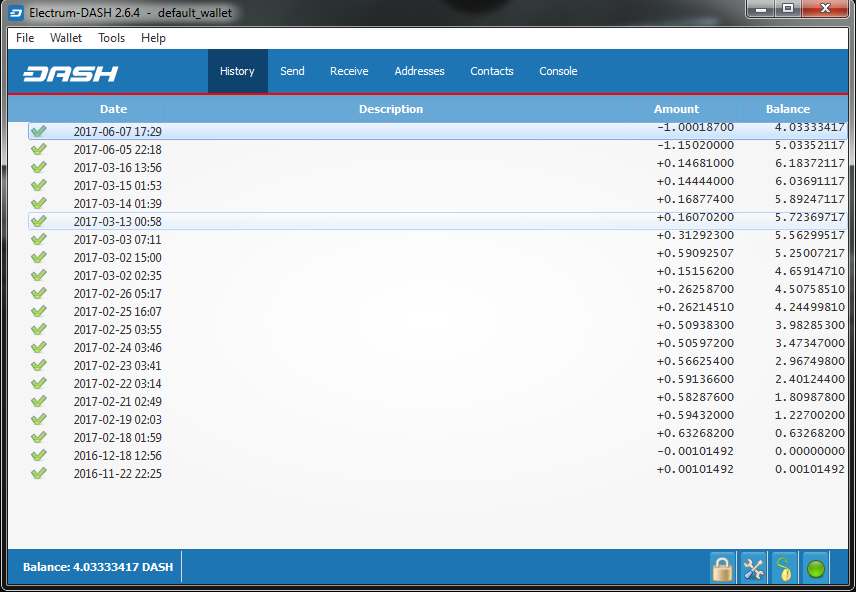Select balance 2.40124400 cell
The image size is (856, 592).
click(810, 380)
